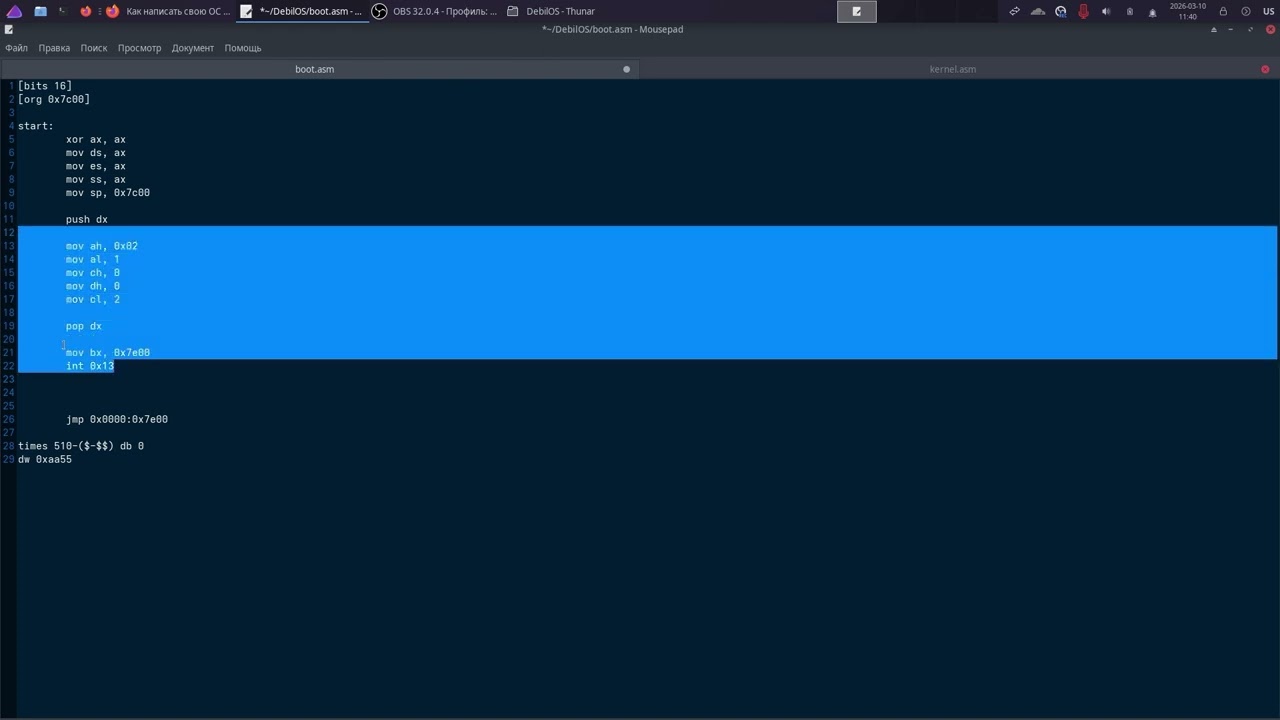Click the line 'mov sp, 0x7c00'
This screenshot has width=1280, height=720.
108,193
